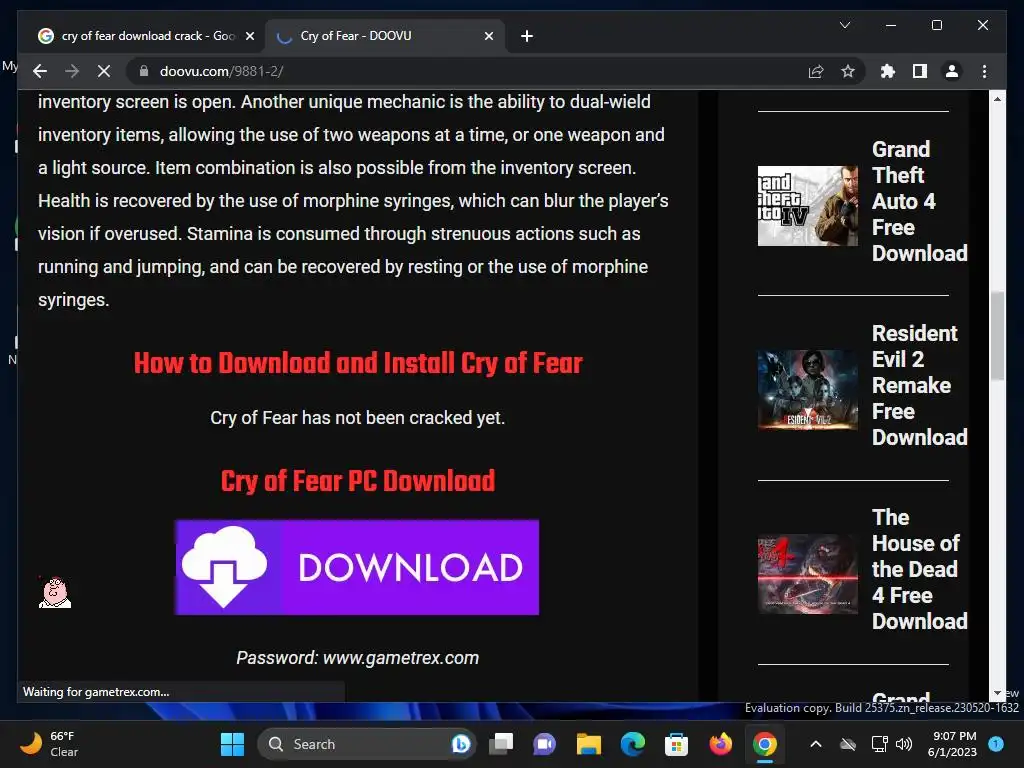Click the forward navigation arrow
This screenshot has width=1024, height=768.
pos(72,71)
